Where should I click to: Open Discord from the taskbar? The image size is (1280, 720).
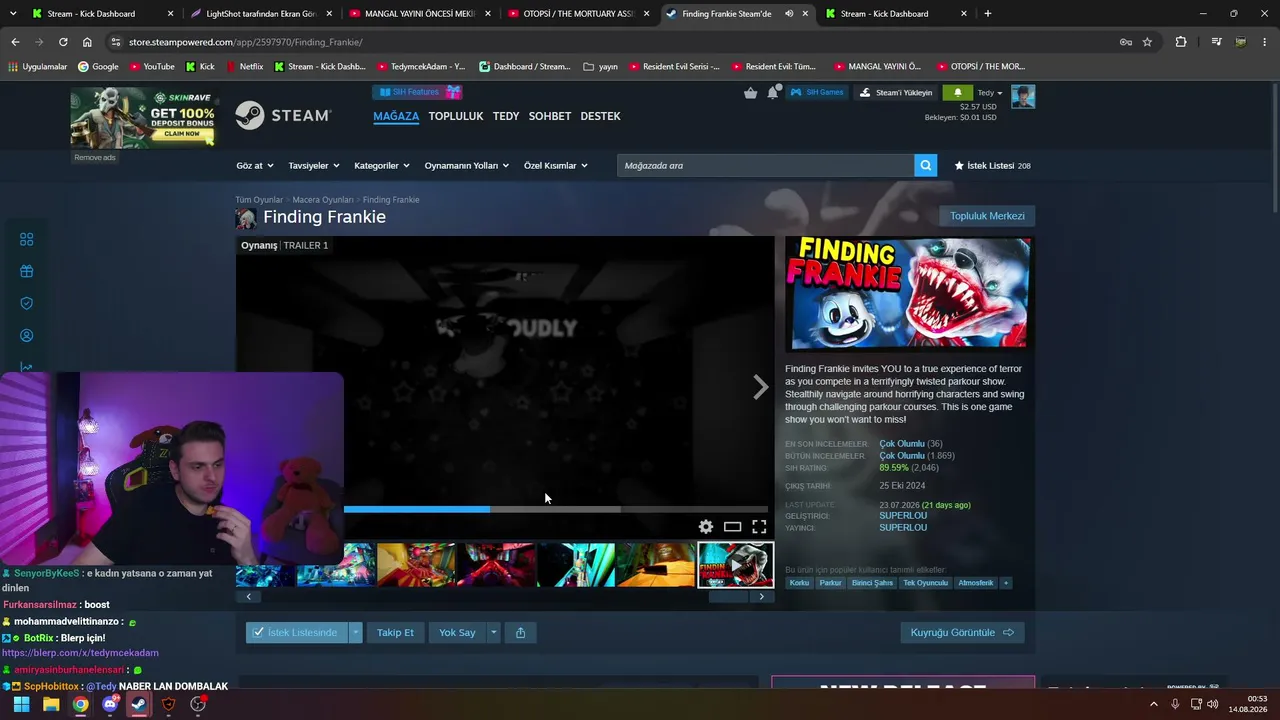tap(110, 704)
